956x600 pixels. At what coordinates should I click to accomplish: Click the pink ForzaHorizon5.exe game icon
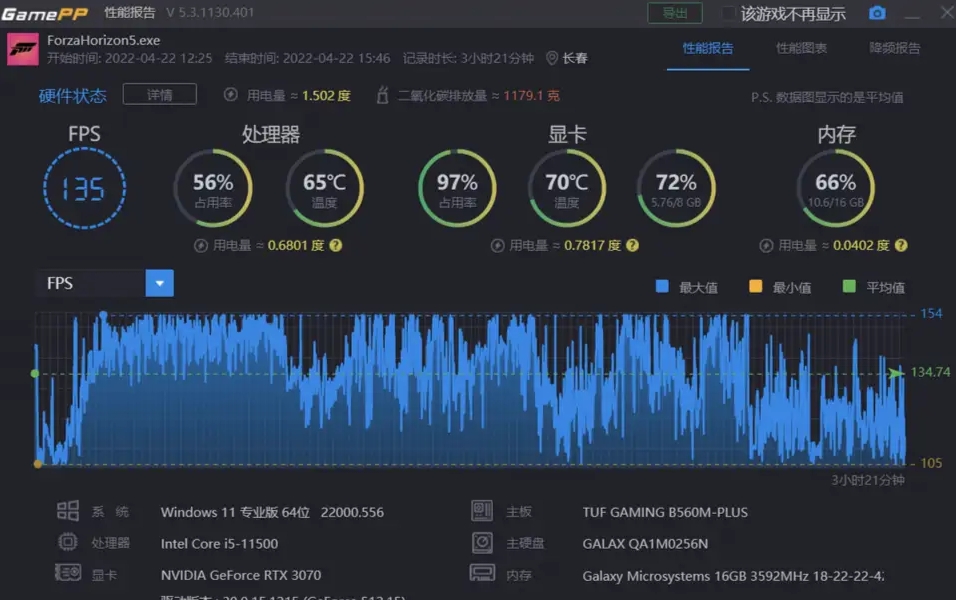[x=25, y=47]
